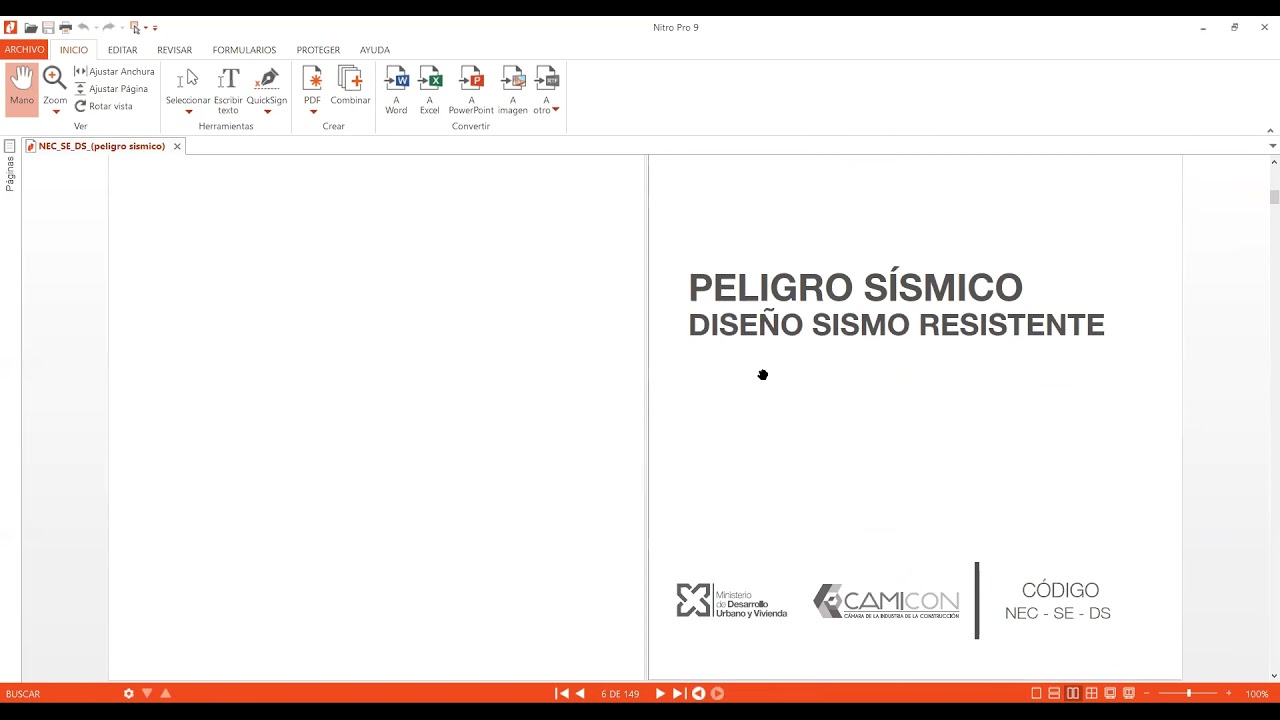Switch to the REVISAR tab

point(174,49)
